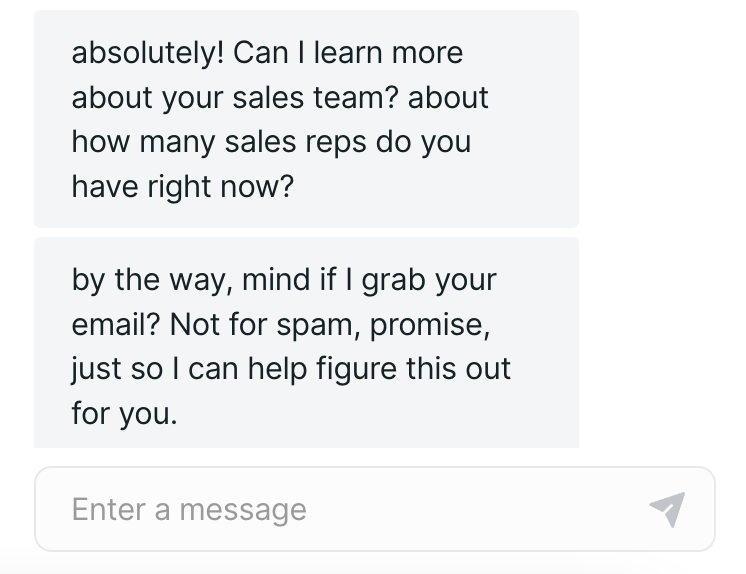Click the text "Can I learn more"
This screenshot has width=746, height=574.
(348, 53)
